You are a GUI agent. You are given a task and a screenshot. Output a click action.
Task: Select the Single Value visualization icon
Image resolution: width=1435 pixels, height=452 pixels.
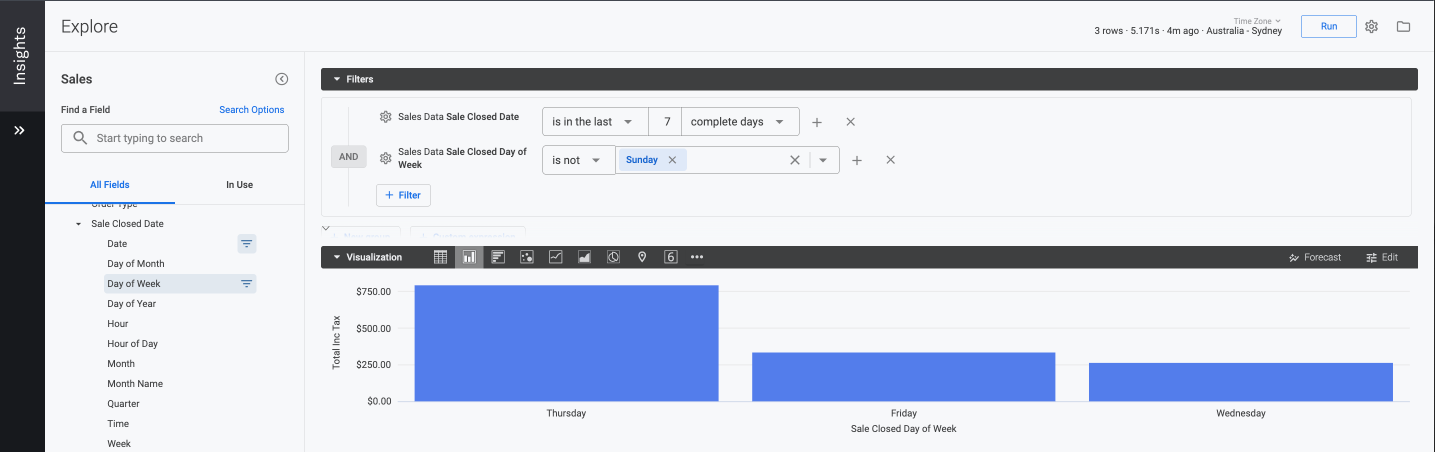[x=671, y=257]
